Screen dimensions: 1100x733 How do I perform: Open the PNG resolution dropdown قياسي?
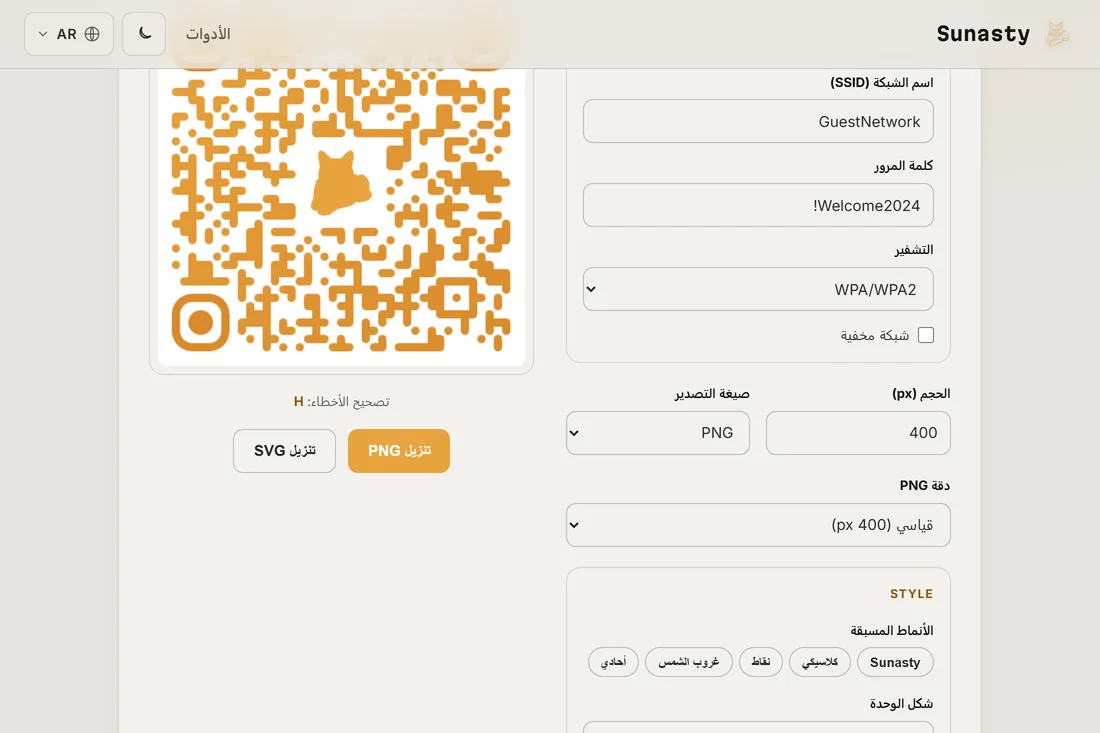pyautogui.click(x=758, y=525)
